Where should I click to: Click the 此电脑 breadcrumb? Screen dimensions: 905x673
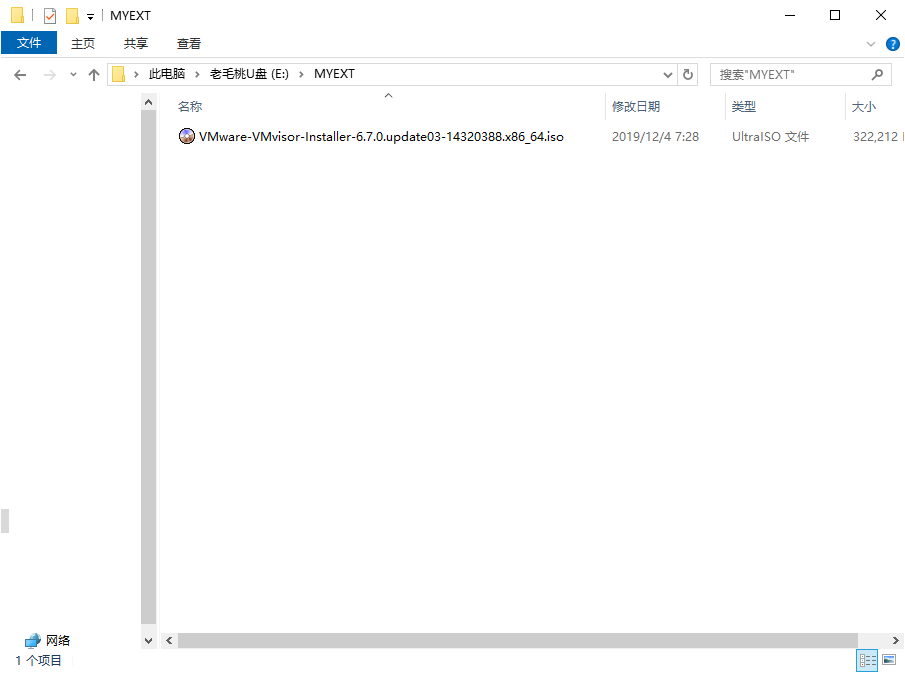(167, 74)
